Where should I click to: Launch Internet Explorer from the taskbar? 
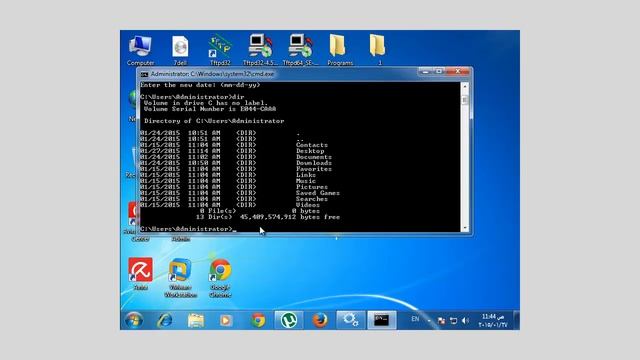[164, 320]
